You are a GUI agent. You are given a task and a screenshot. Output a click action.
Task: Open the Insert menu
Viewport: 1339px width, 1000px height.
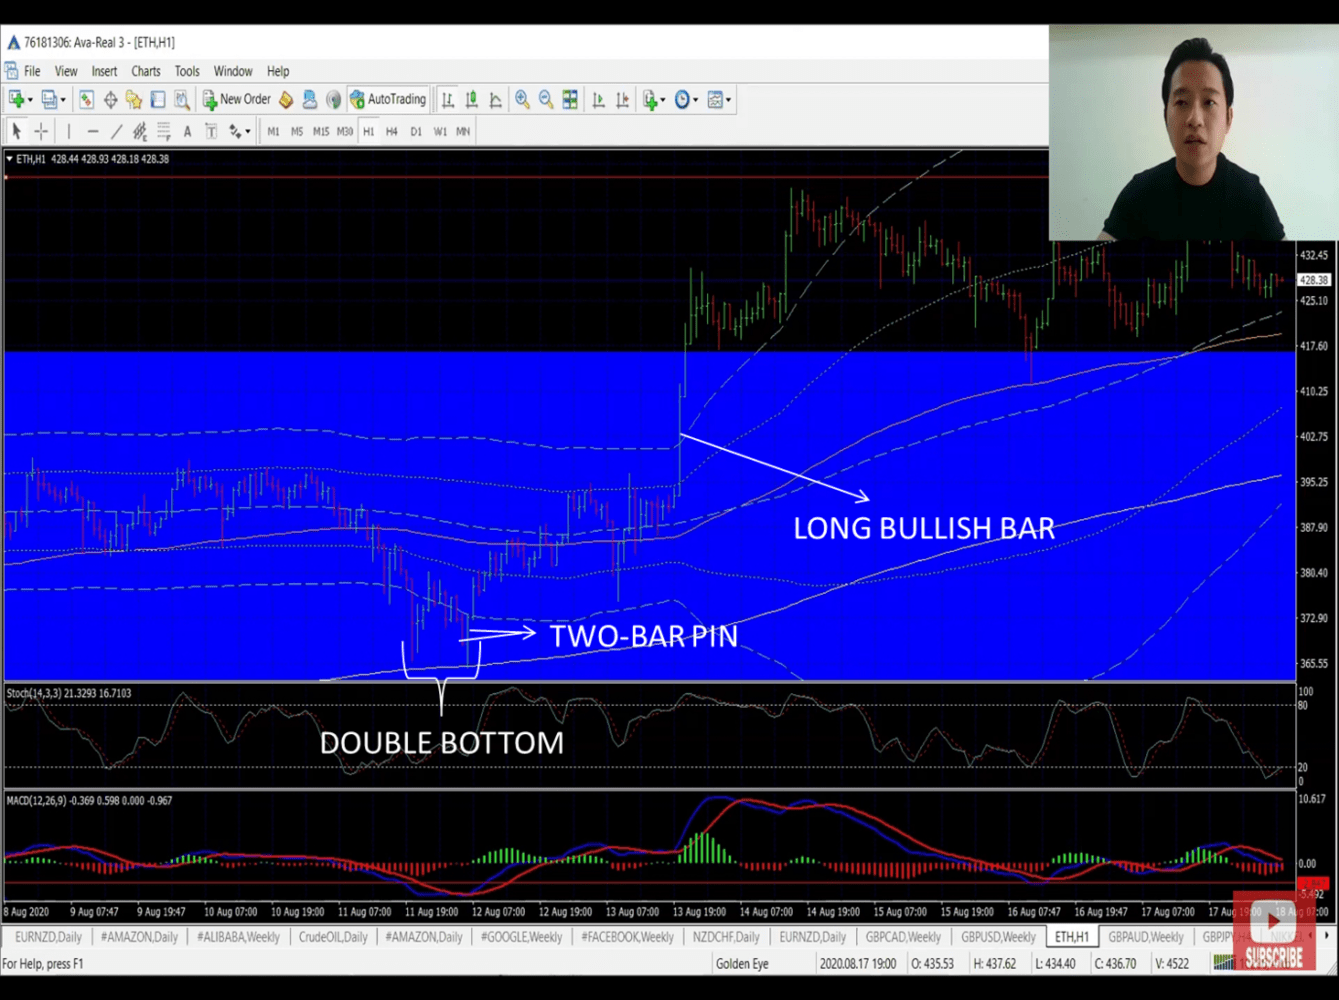point(104,71)
